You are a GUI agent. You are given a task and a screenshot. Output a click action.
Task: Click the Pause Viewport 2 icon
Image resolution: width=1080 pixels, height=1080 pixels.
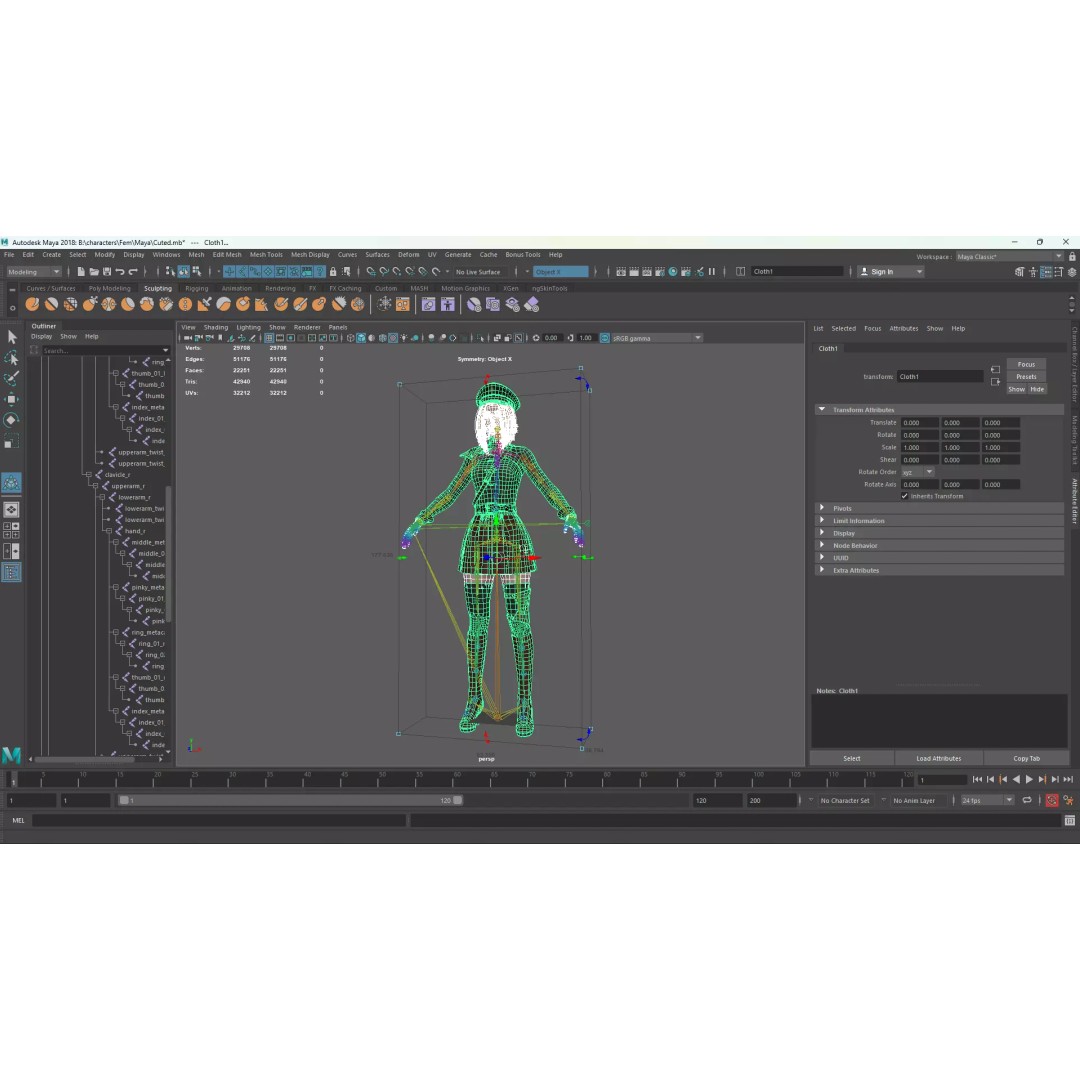[x=712, y=271]
